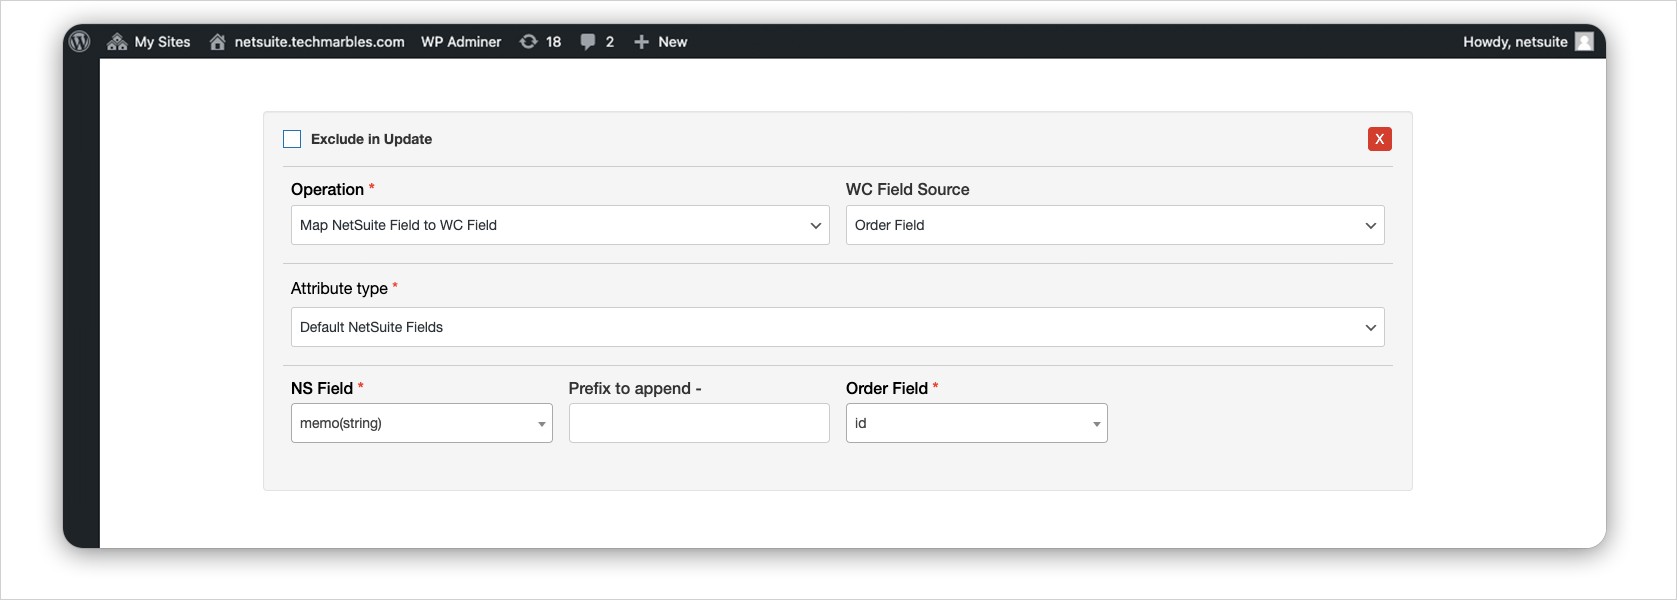Open the My Sites menu
The image size is (1677, 600).
pos(162,41)
